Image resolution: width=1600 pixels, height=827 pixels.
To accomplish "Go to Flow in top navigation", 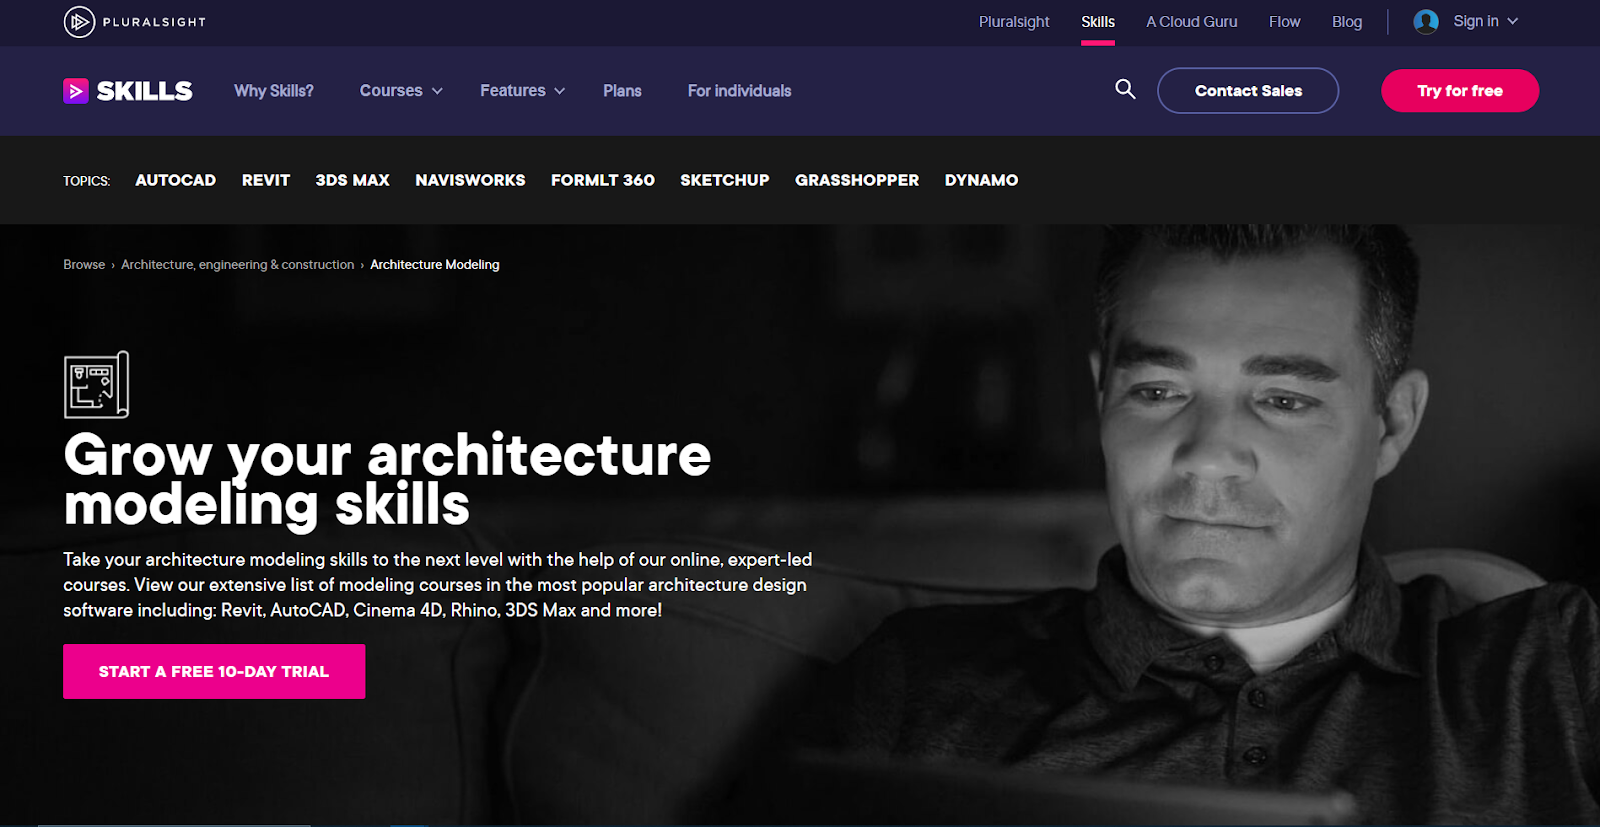I will coord(1285,21).
